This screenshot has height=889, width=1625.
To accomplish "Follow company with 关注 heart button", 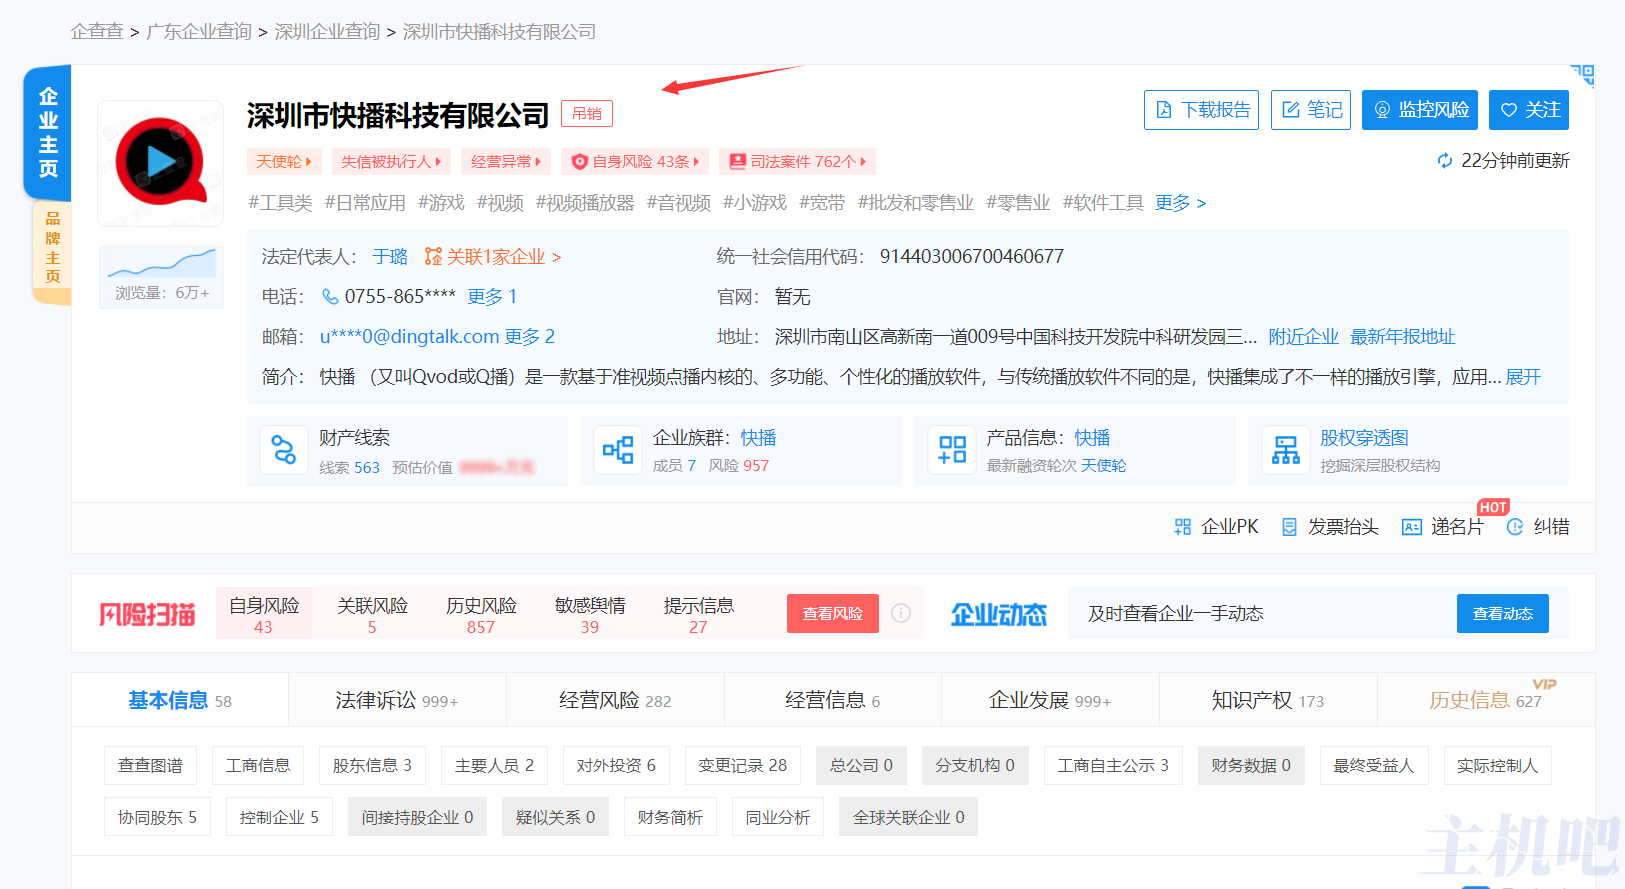I will click(x=1528, y=110).
